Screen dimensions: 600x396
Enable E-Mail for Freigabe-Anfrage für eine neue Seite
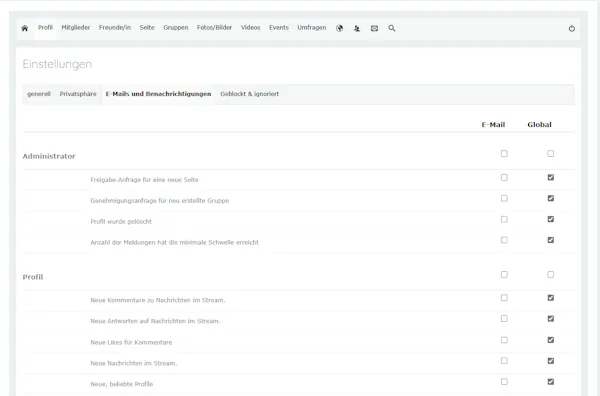point(504,178)
